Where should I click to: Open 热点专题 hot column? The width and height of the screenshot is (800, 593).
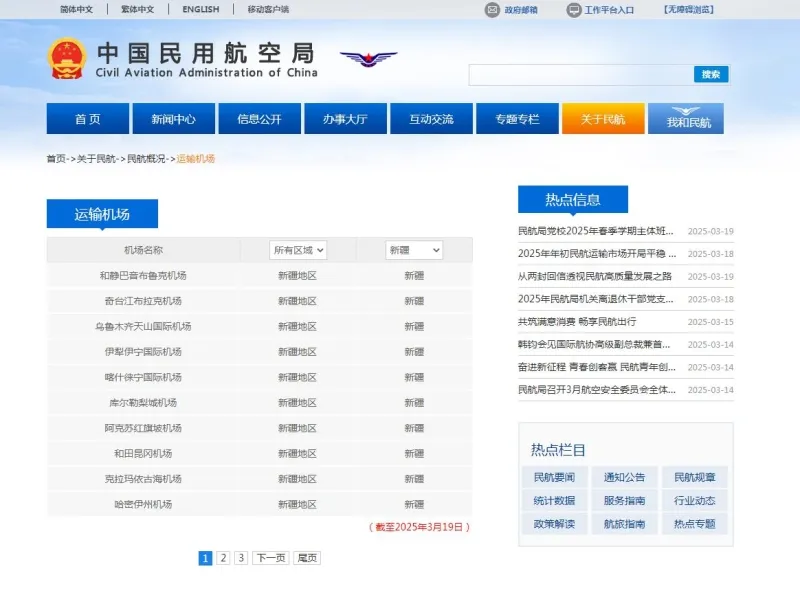click(695, 524)
